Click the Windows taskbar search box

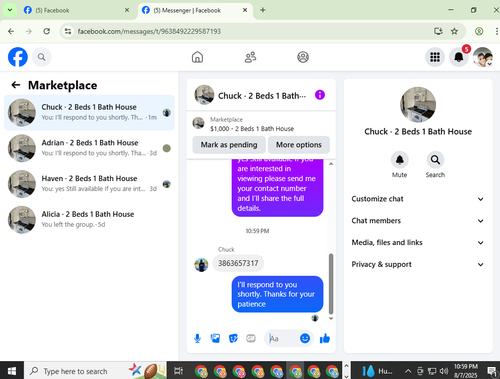pos(95,371)
